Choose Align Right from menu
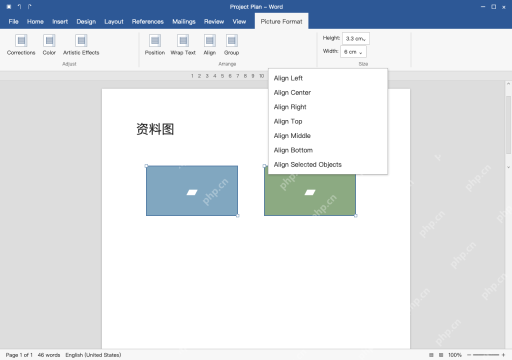 point(328,107)
